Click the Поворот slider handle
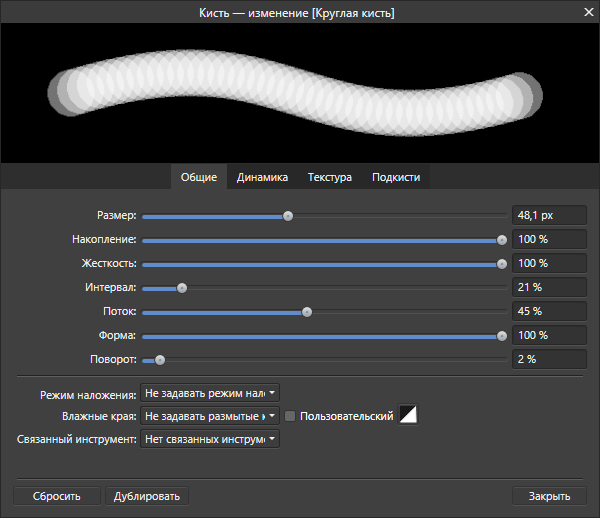This screenshot has height=518, width=600. (x=159, y=360)
